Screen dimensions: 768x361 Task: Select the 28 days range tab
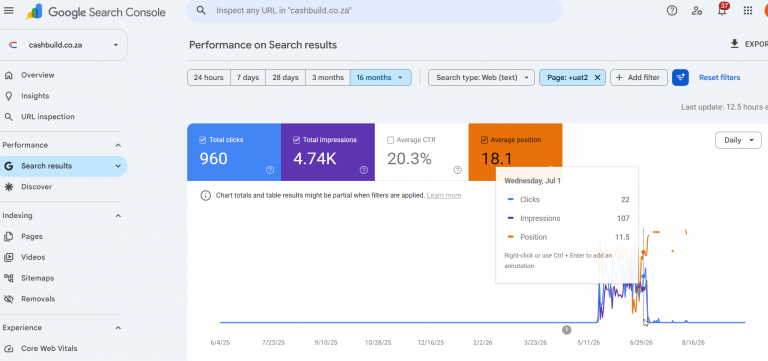coord(286,77)
